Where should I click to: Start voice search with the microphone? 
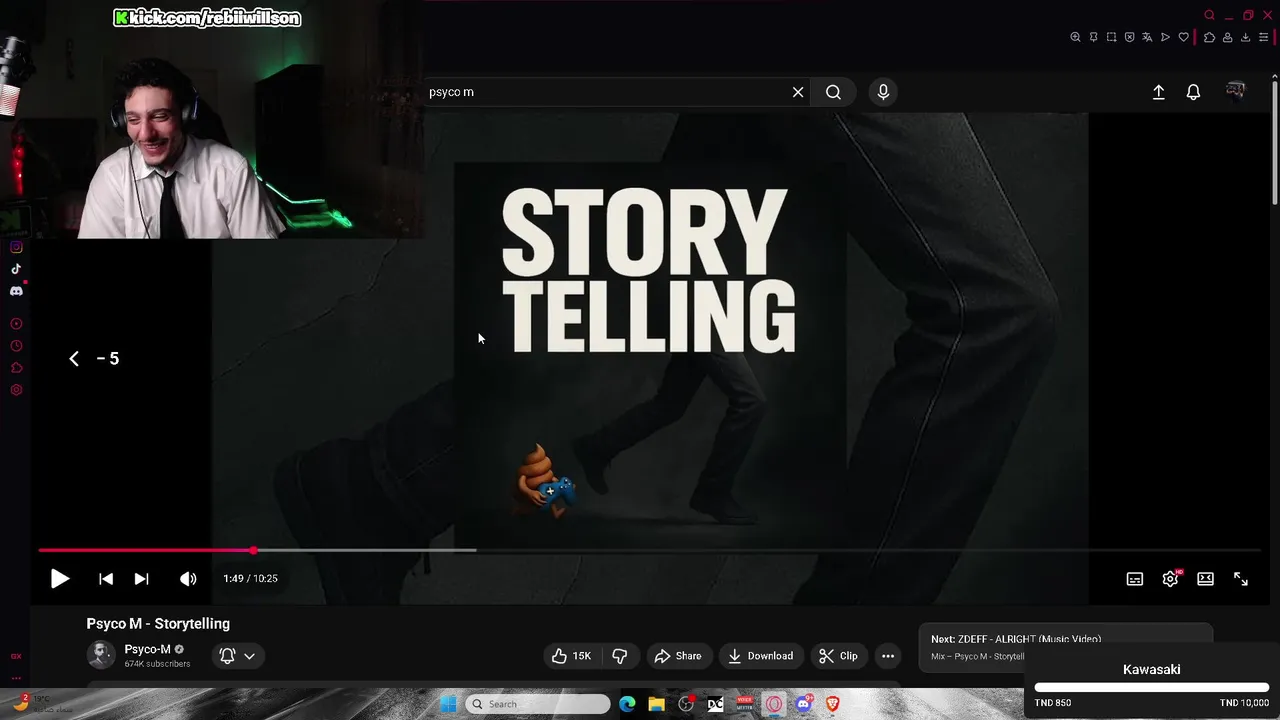(x=883, y=92)
